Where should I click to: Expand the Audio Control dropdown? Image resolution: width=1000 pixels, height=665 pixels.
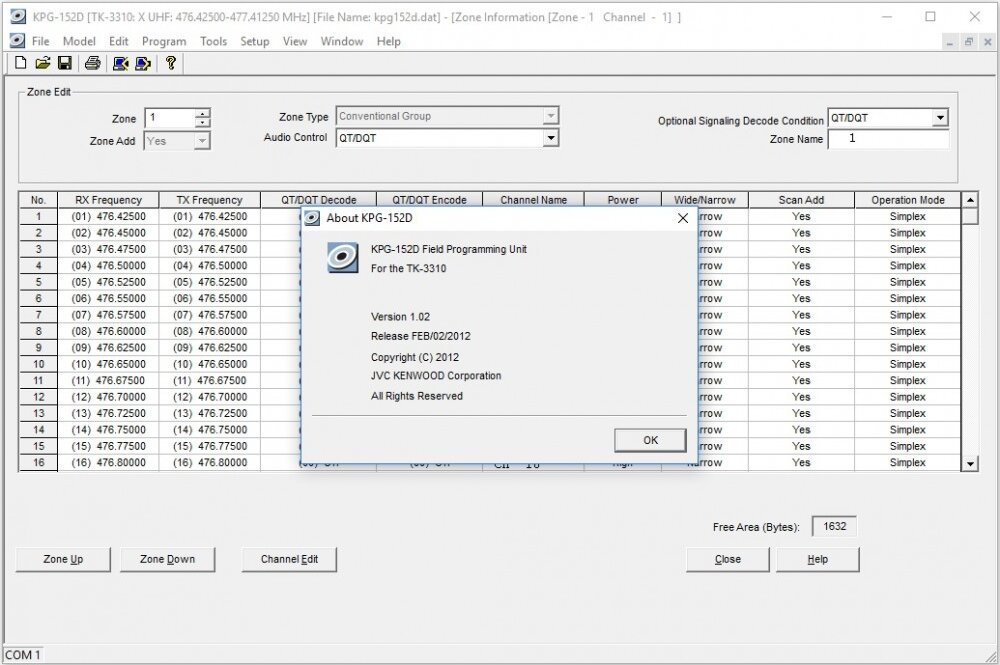550,138
